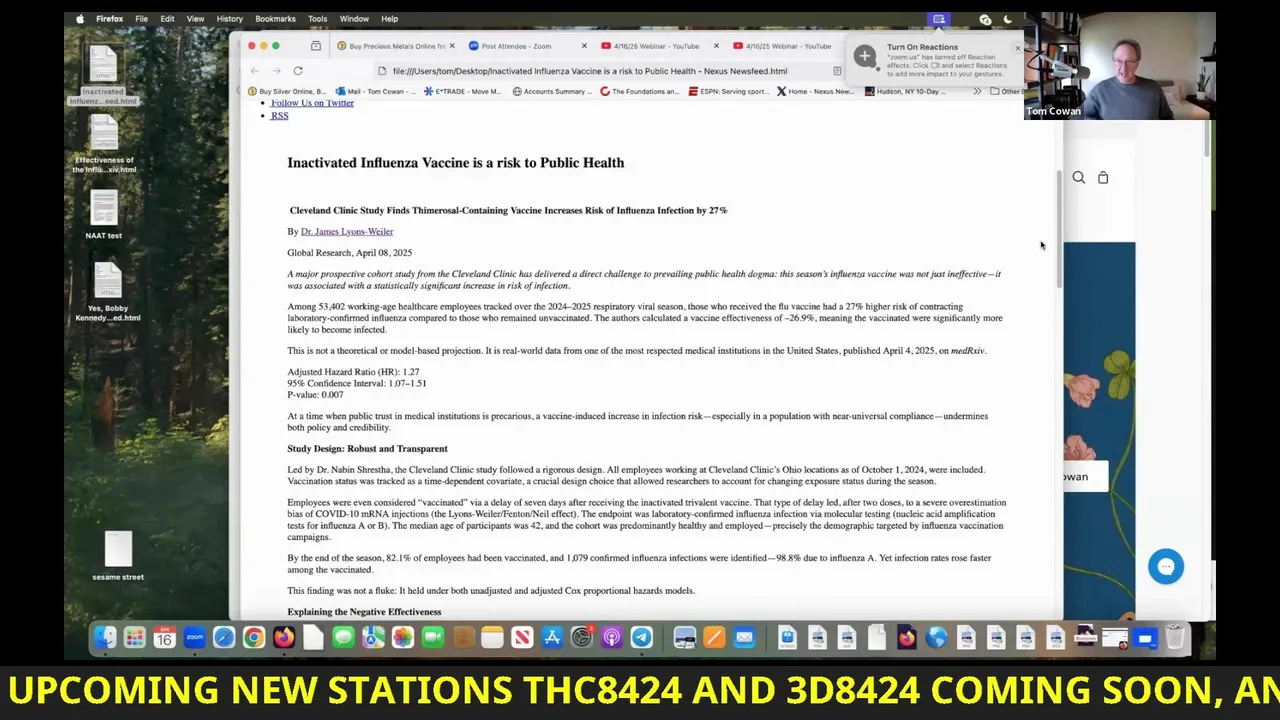The image size is (1280, 720).
Task: Open App Store from the dock
Action: point(552,638)
